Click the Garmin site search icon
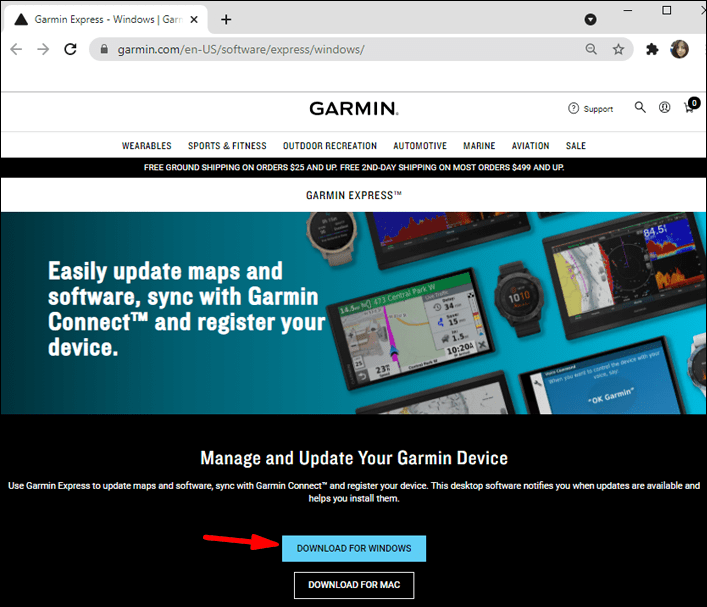 (640, 107)
